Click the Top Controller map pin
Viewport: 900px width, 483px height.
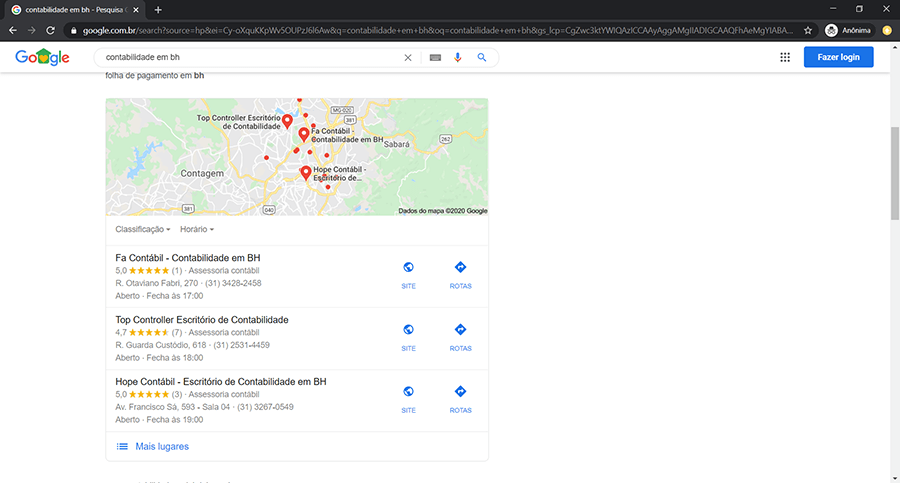(x=288, y=121)
